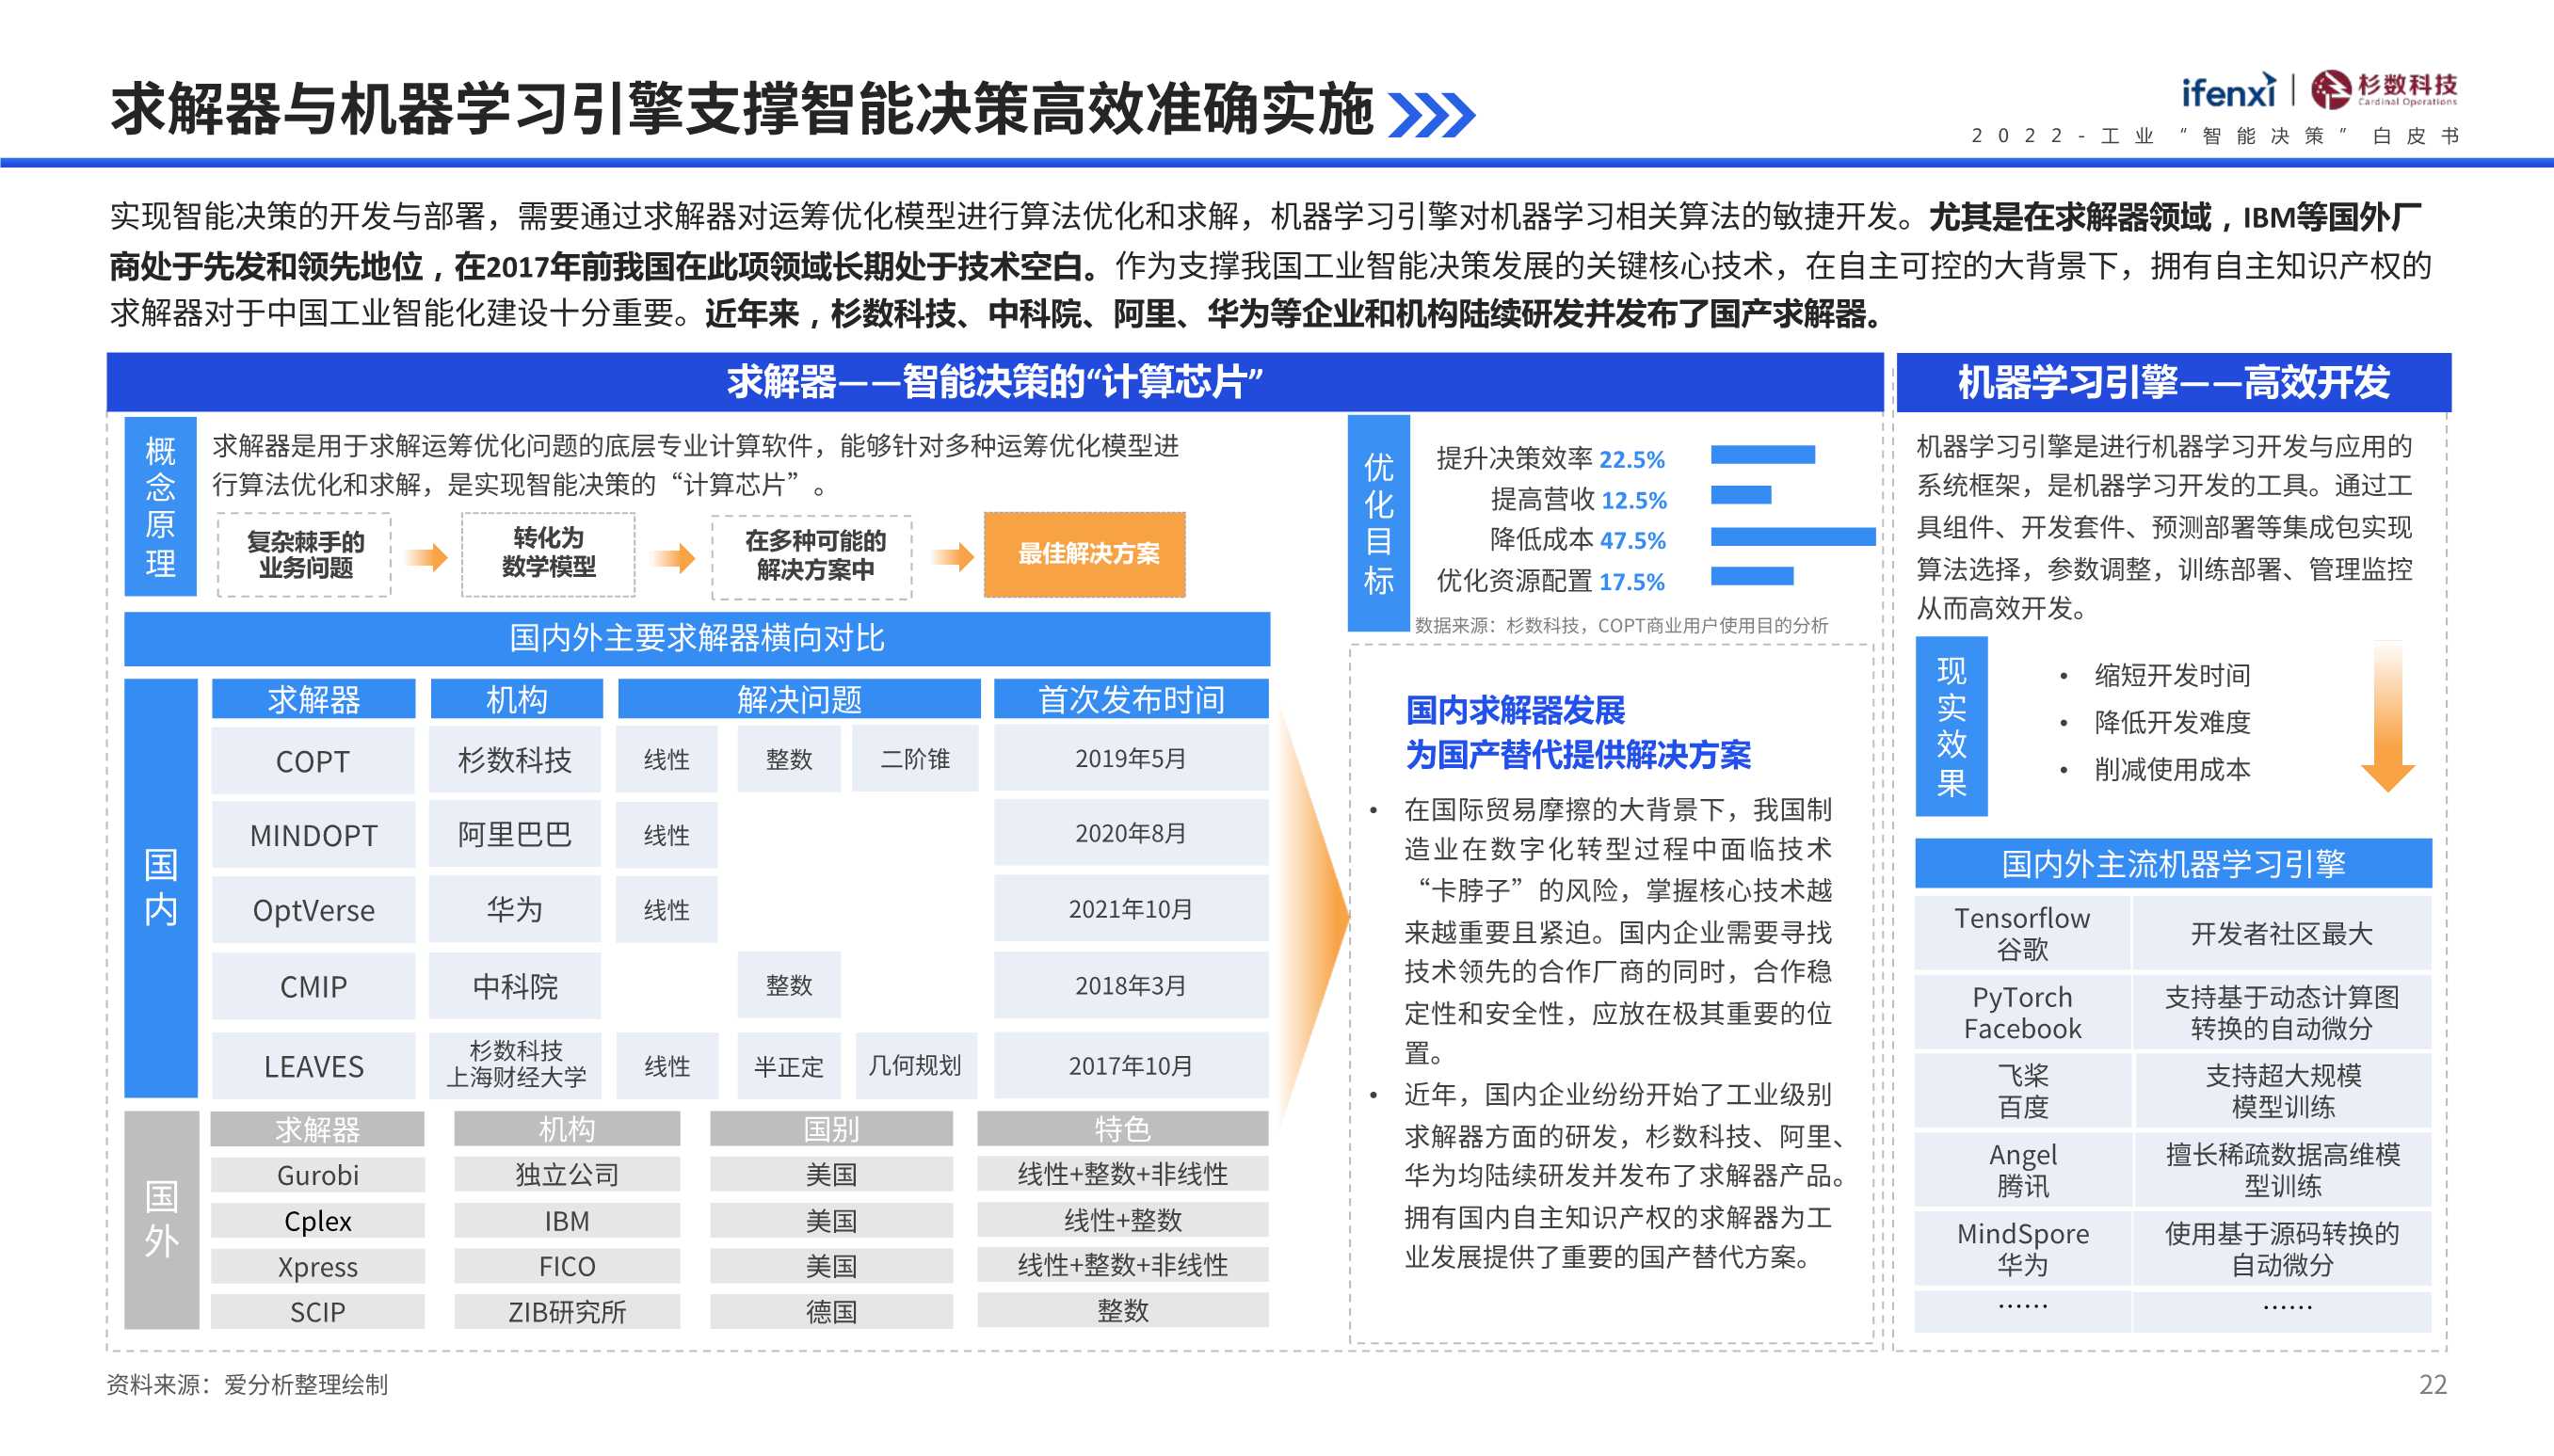
Task: Click the 杉数科技 Cardinal Operations logo
Action: (2383, 89)
